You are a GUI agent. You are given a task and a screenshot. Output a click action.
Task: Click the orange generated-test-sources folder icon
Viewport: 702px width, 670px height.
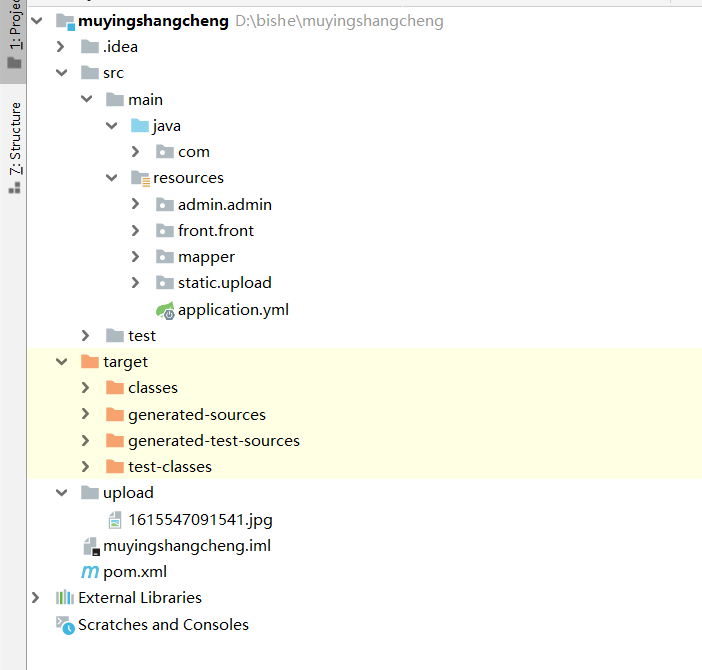pyautogui.click(x=115, y=440)
